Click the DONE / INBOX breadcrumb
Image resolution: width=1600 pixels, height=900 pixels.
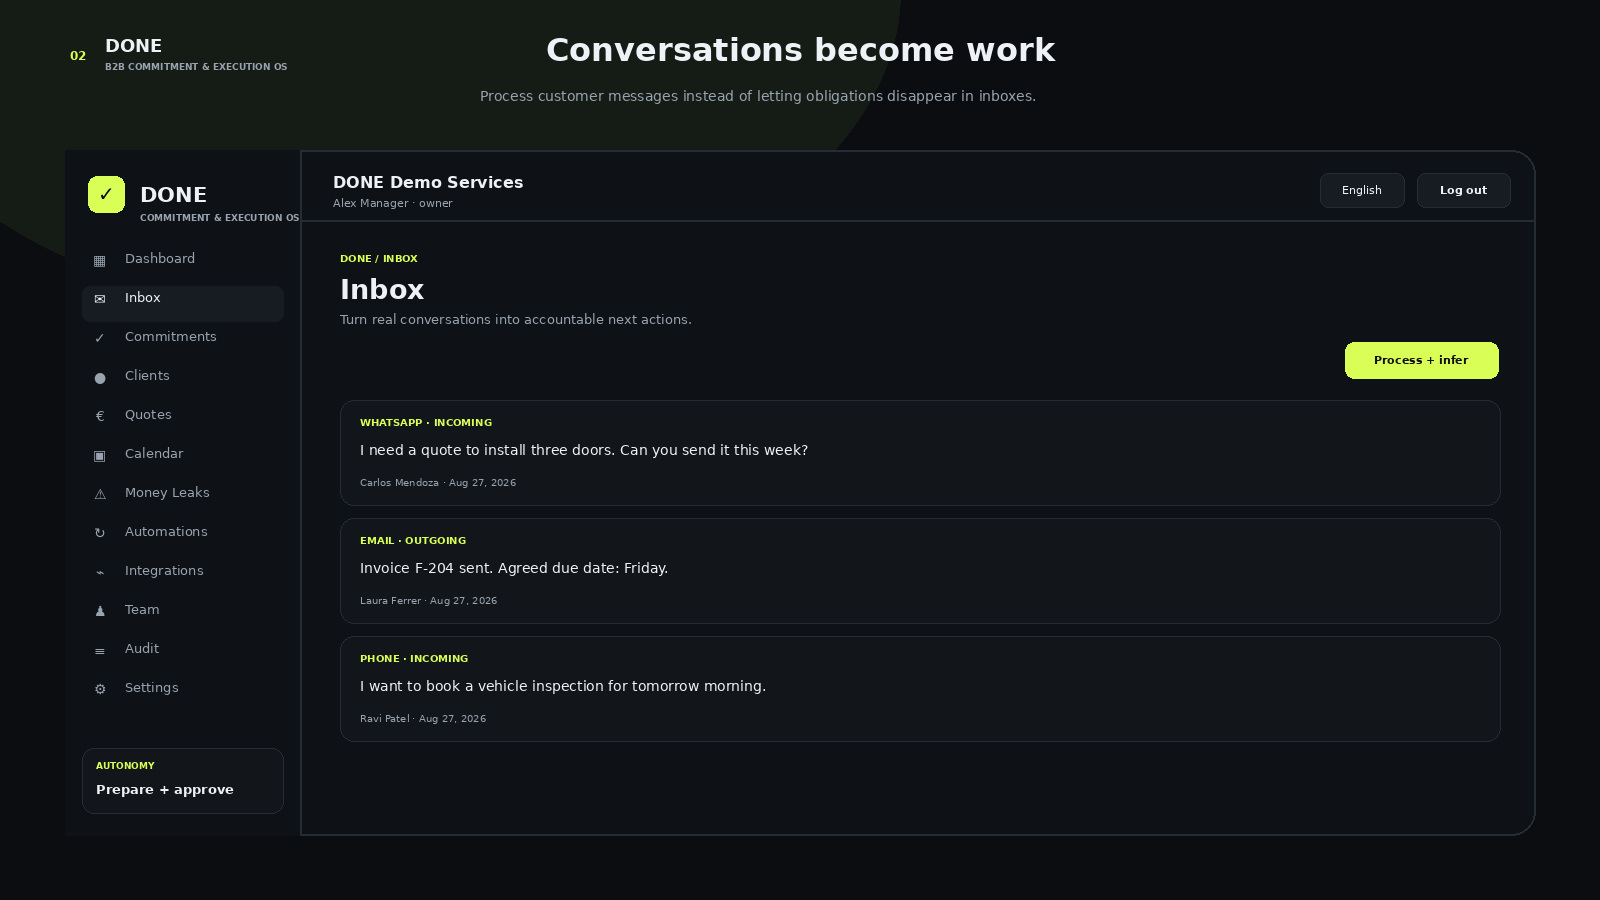[379, 259]
